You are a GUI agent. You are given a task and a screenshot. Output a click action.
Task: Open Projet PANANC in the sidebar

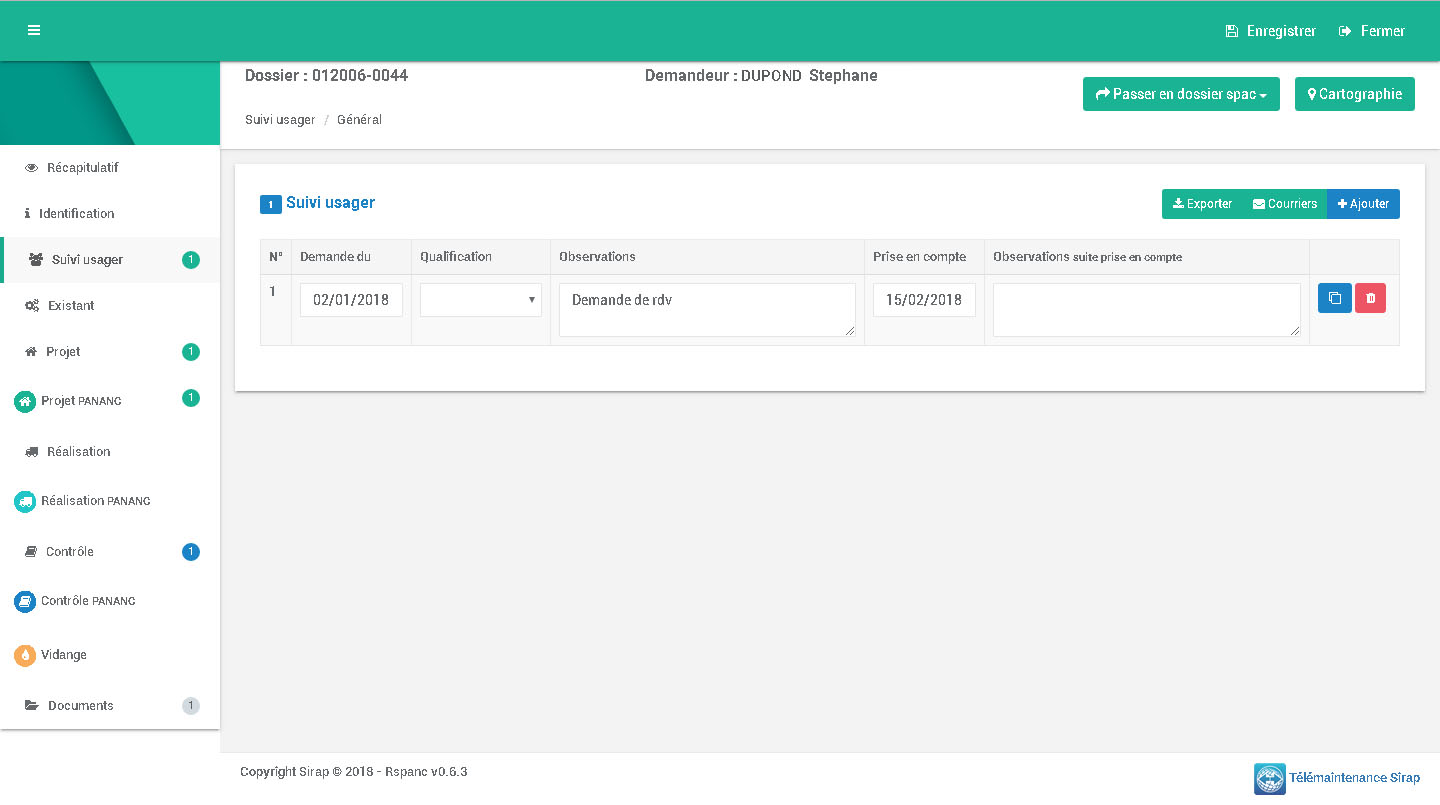click(110, 401)
